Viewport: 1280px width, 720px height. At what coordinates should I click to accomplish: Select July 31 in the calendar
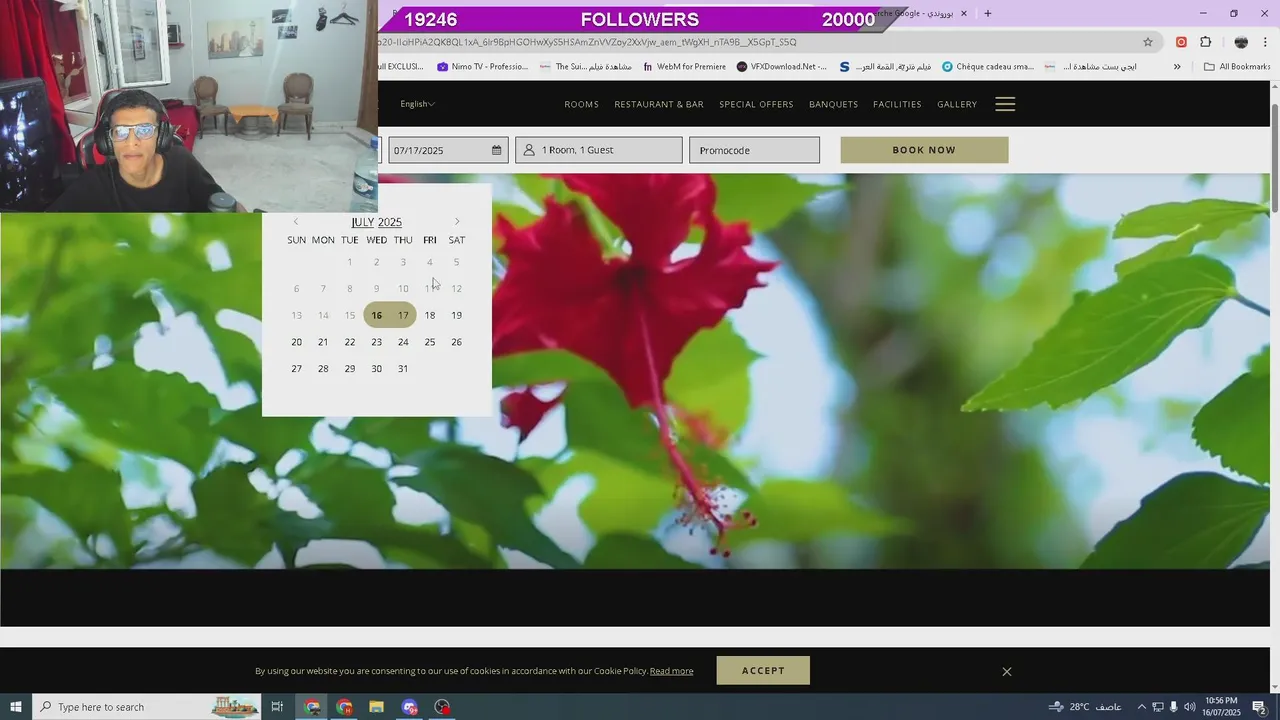tap(403, 369)
